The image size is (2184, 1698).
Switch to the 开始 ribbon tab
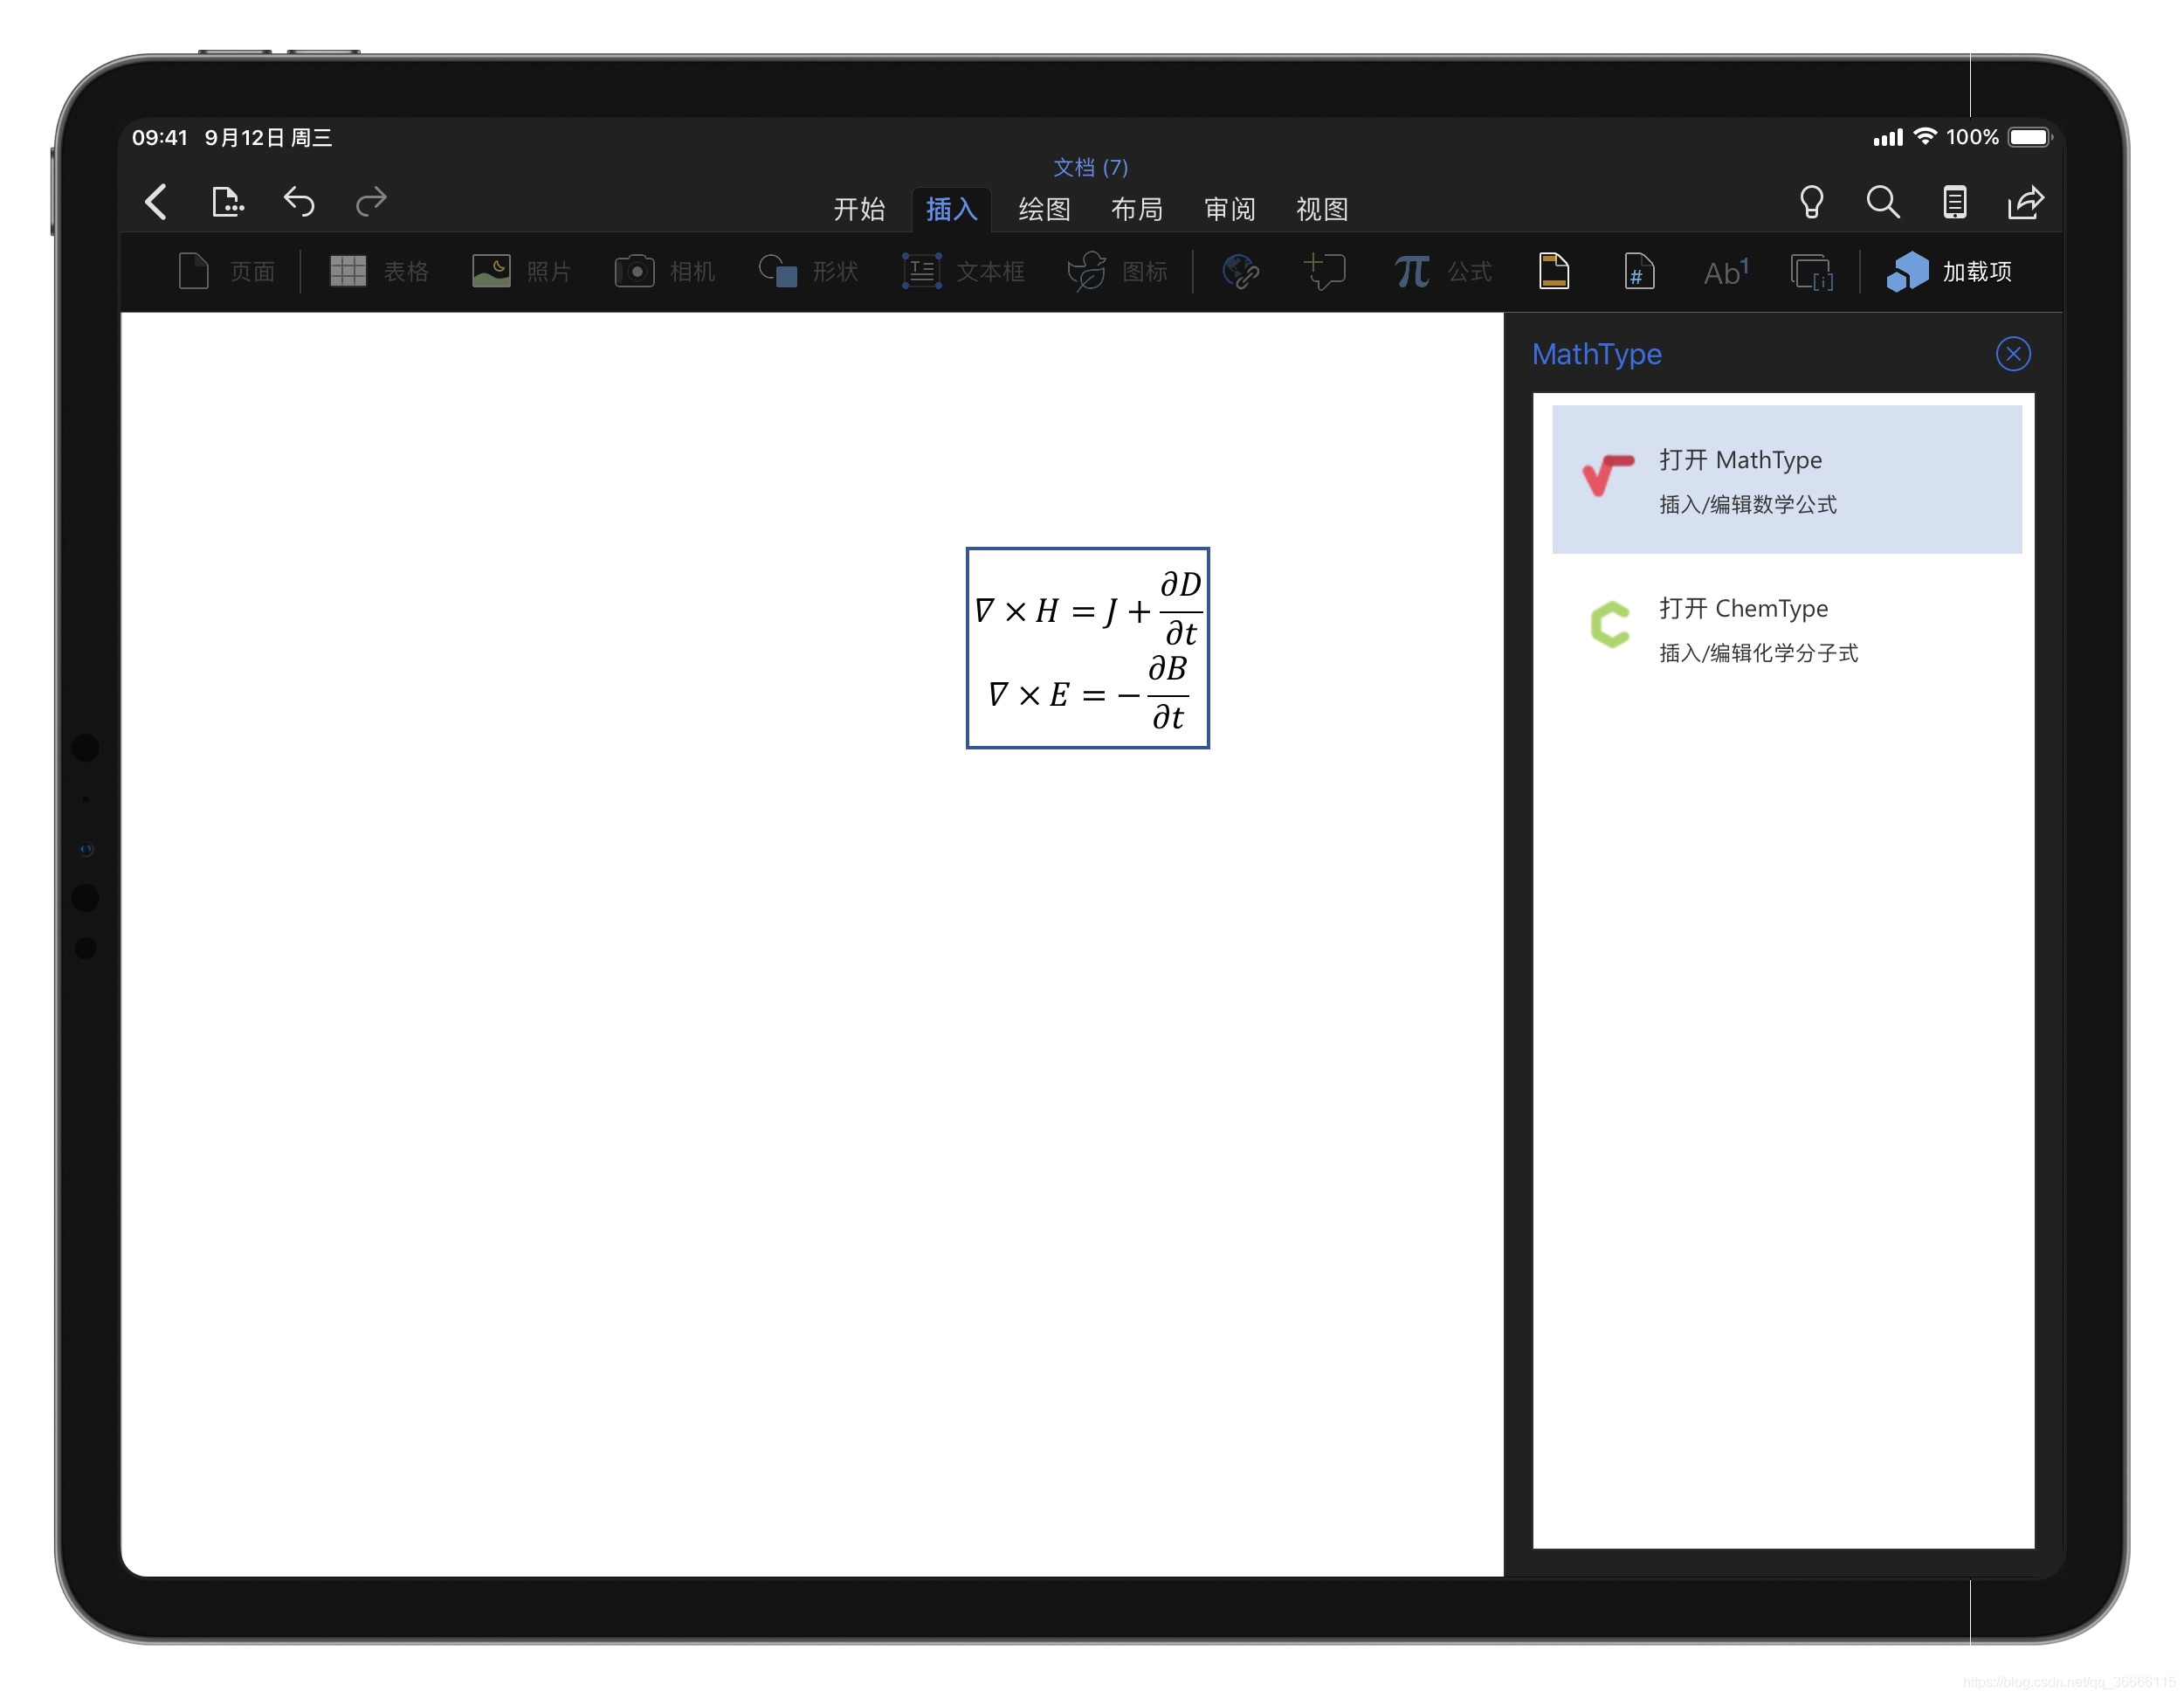coord(858,209)
